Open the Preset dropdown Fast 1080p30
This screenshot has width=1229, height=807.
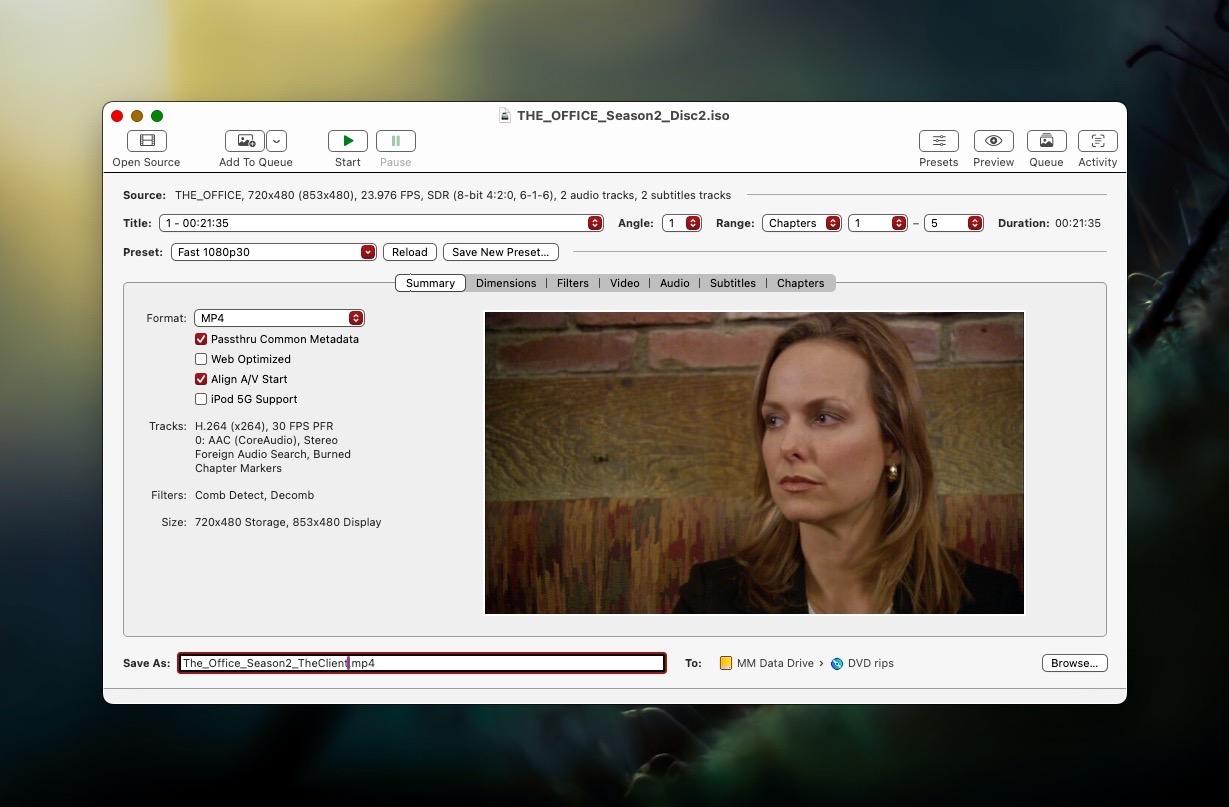tap(273, 252)
